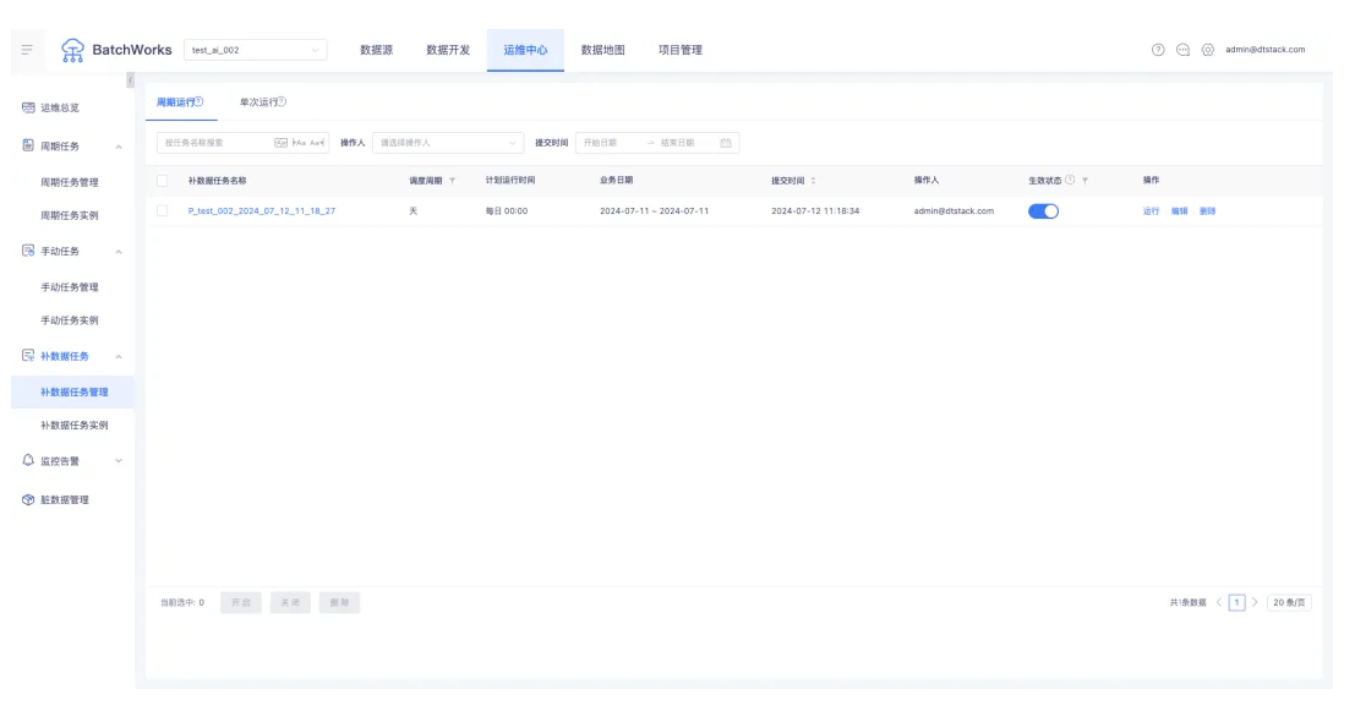Go to next page arrow

(1255, 602)
